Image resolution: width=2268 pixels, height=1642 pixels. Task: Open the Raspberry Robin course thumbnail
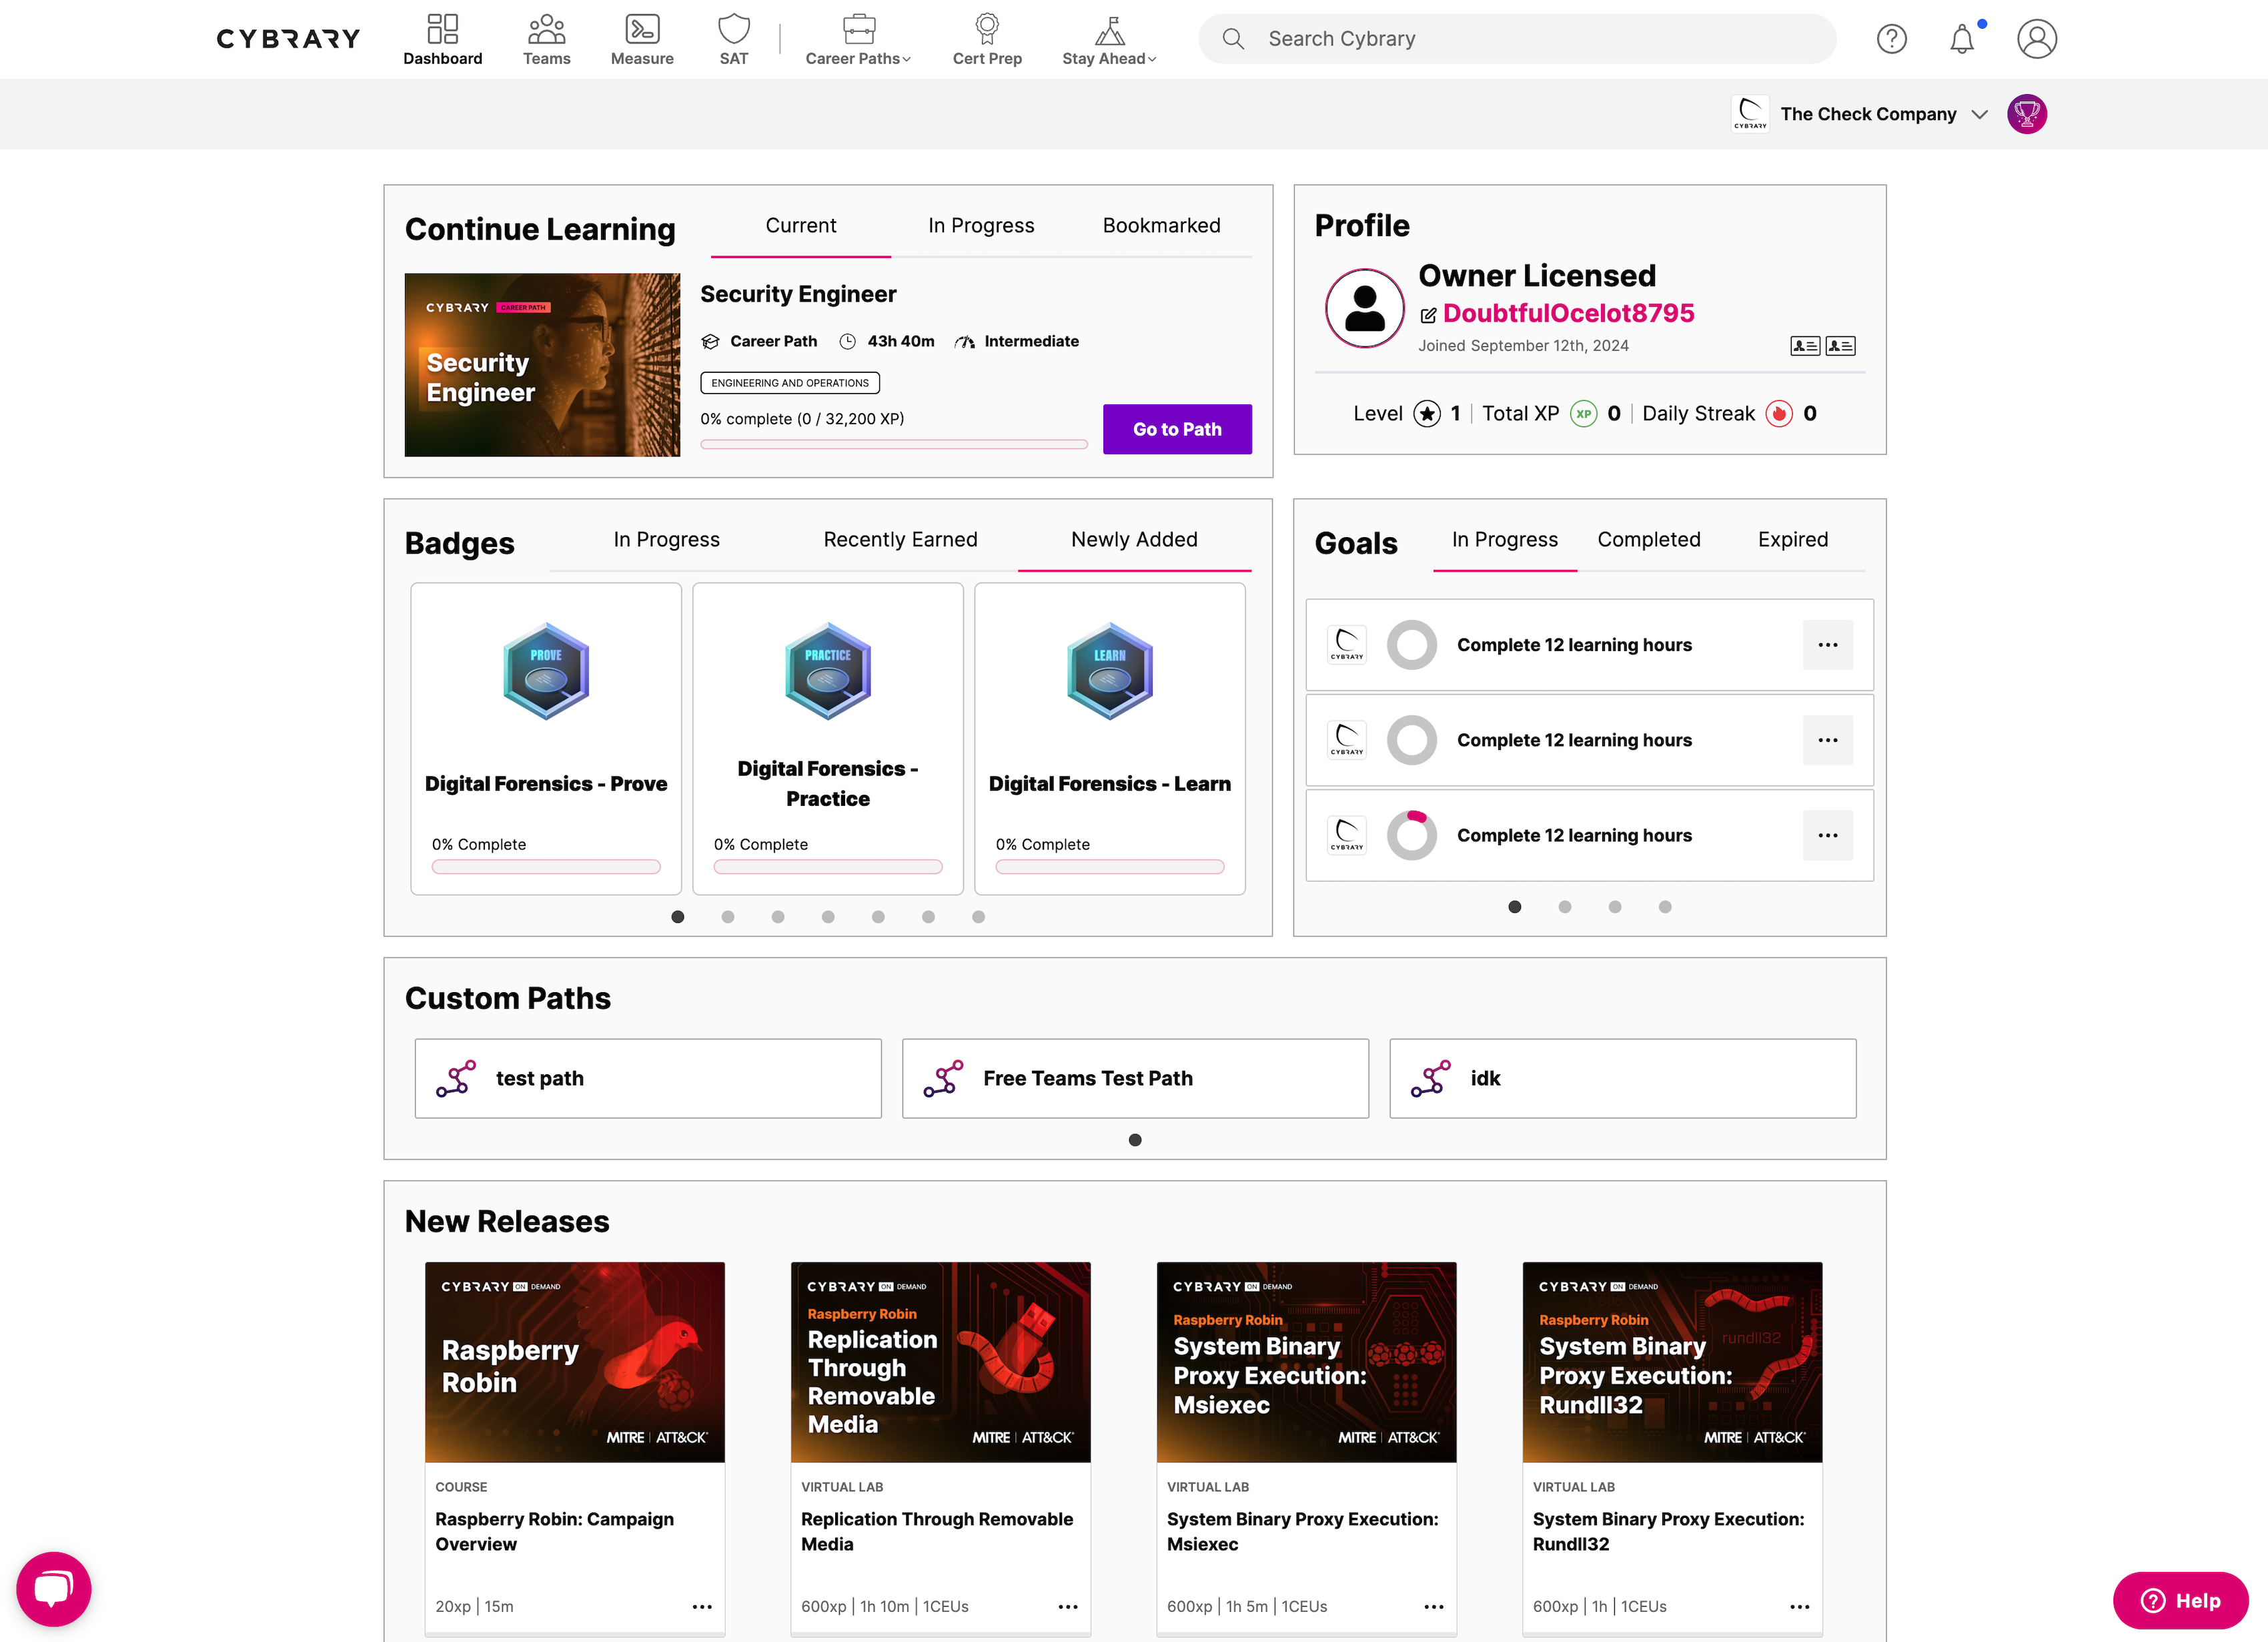(x=575, y=1362)
